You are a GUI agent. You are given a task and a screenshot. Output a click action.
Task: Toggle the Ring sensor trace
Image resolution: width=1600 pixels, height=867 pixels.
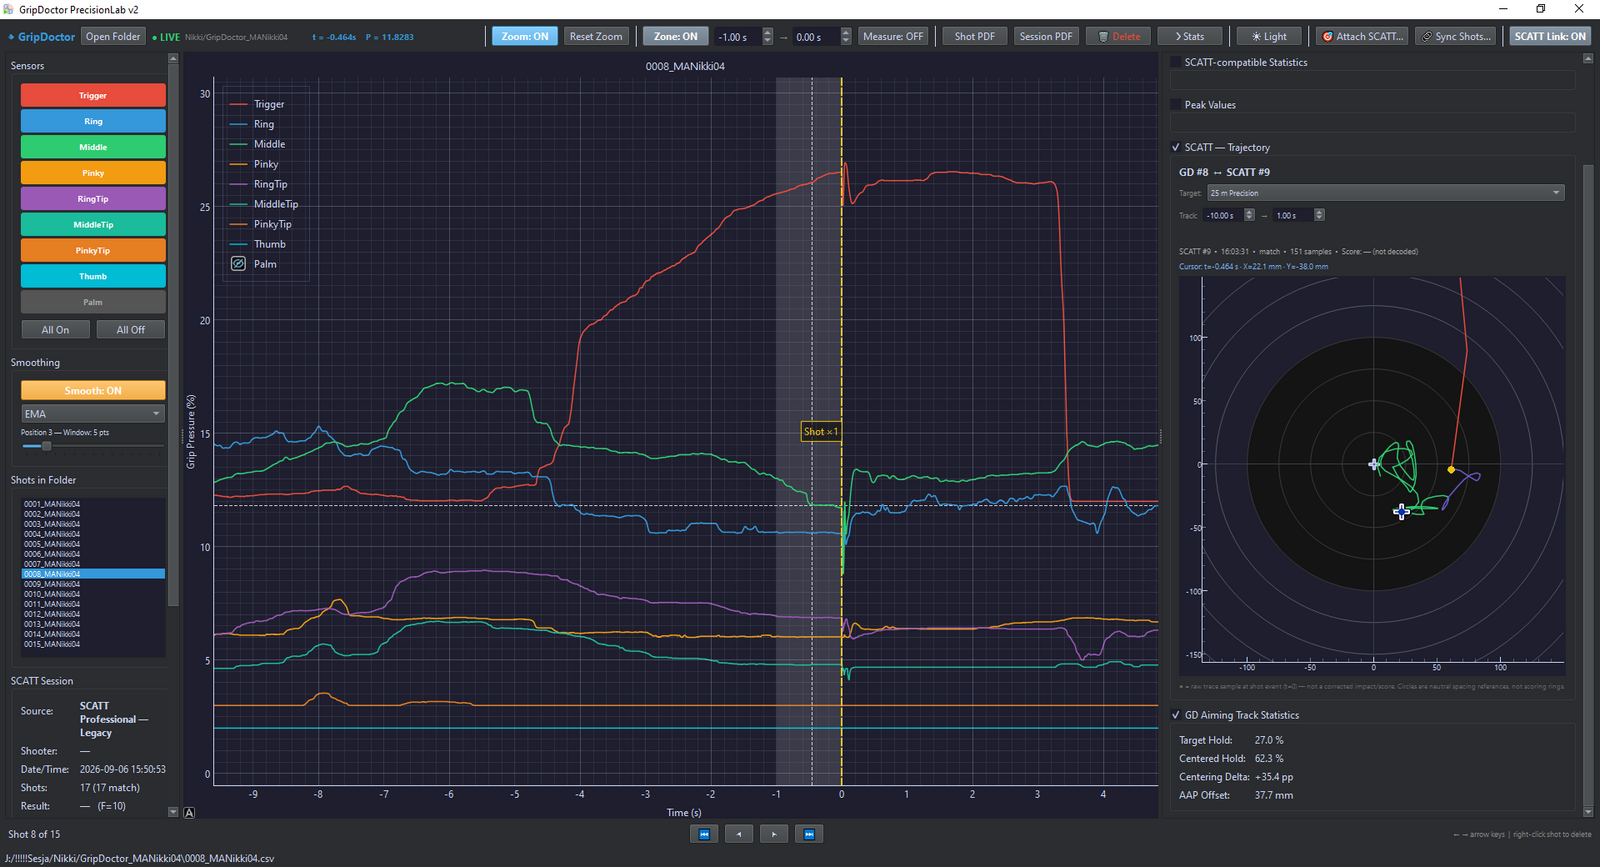(93, 121)
